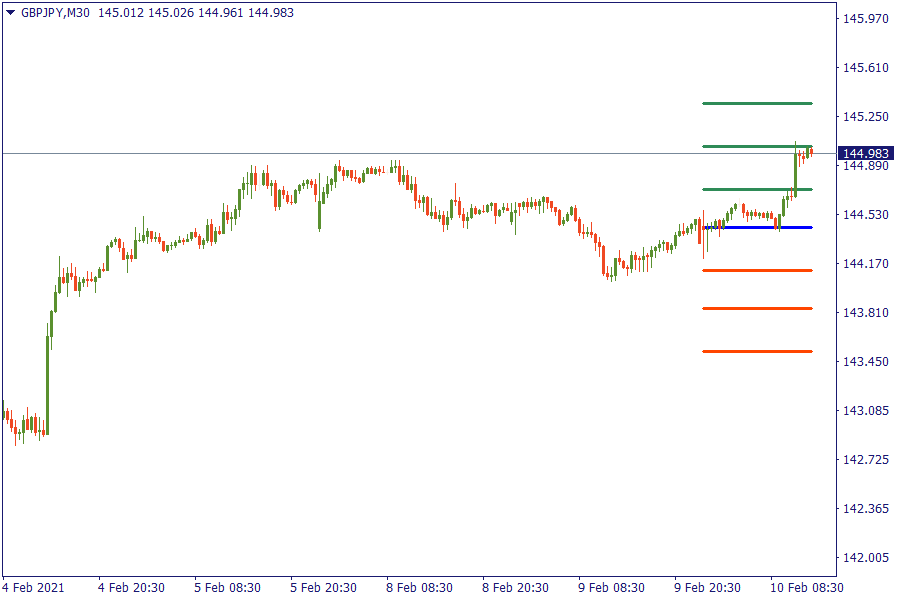900x600 pixels.
Task: Click the 142.005 price scale label
Action: [866, 557]
